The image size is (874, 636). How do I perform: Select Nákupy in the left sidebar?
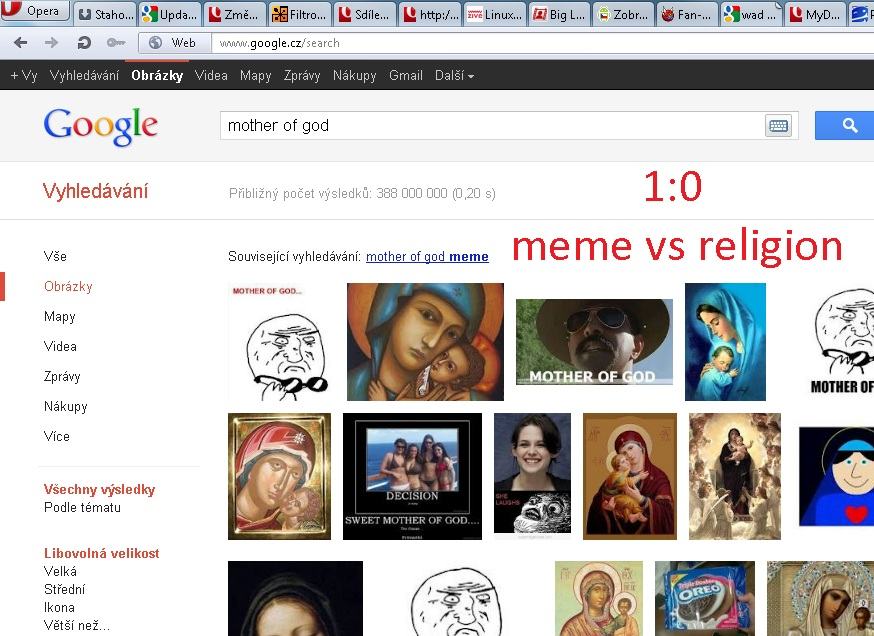(x=66, y=406)
